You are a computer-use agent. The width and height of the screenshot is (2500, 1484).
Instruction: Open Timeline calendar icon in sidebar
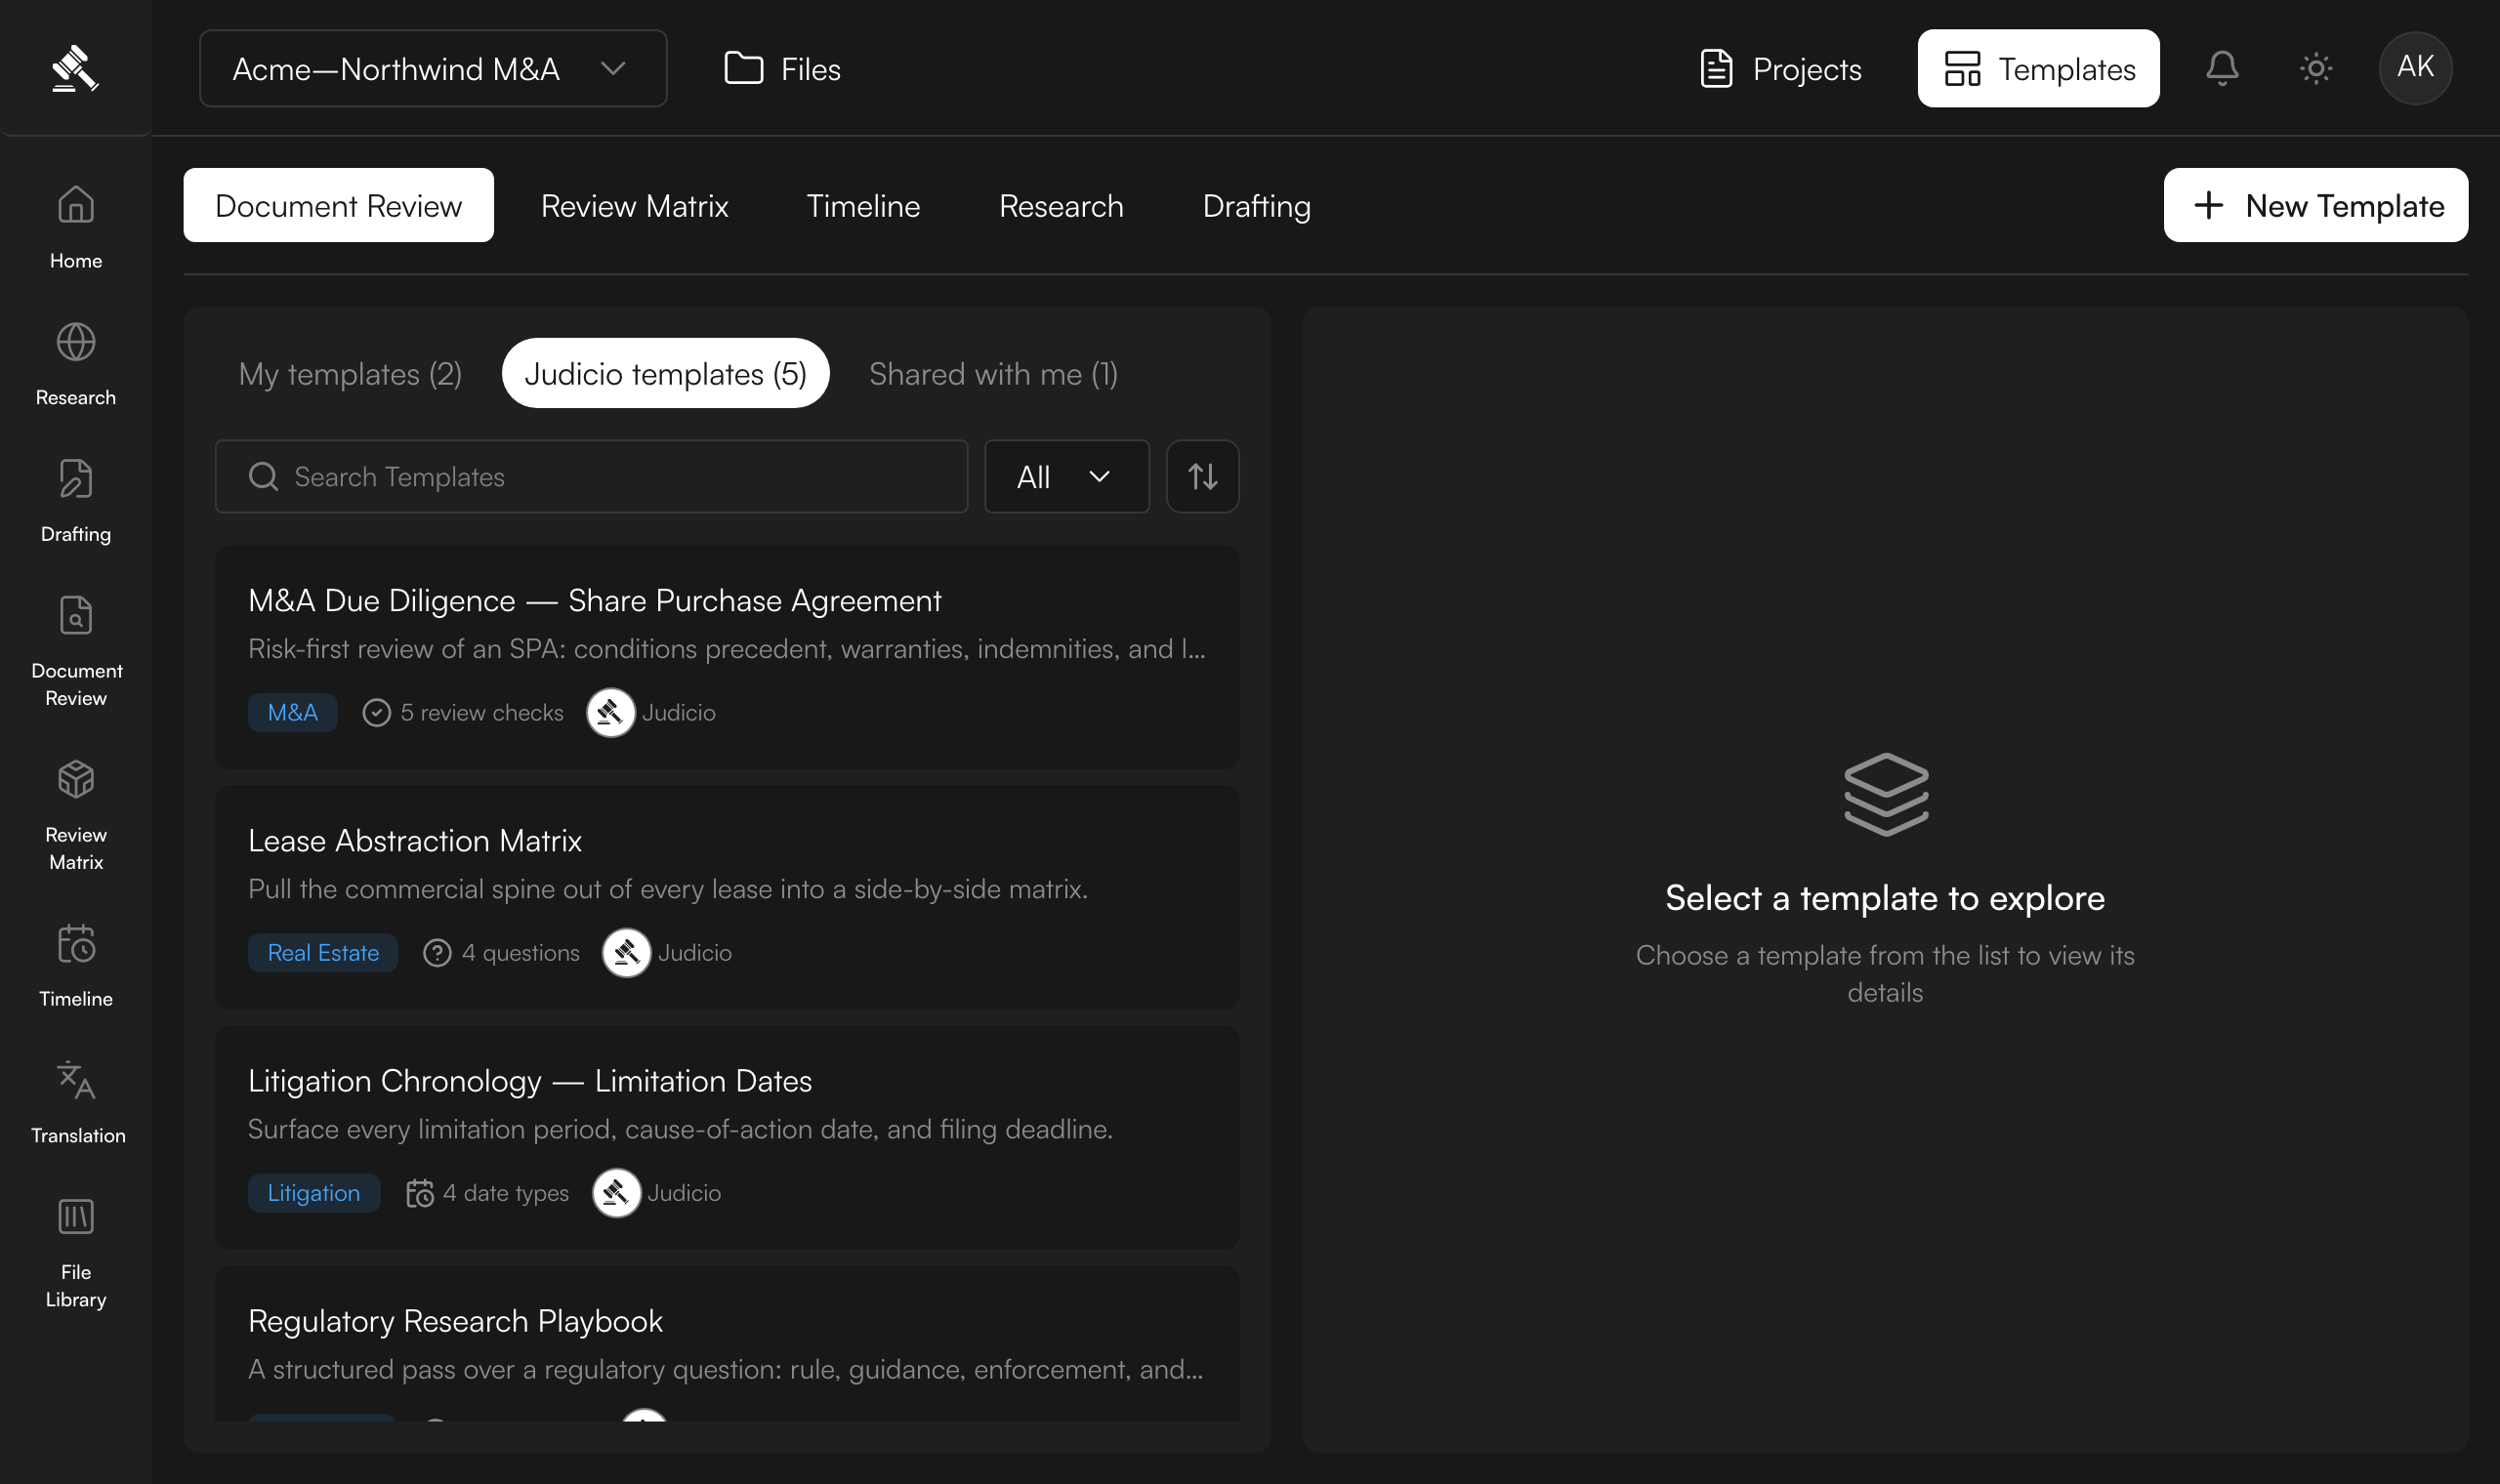tap(76, 943)
